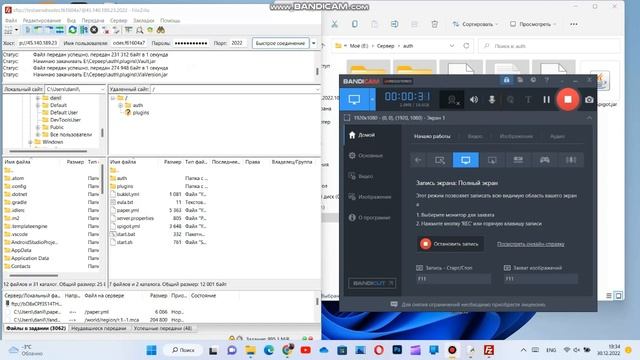Open Домой section in Bandicam sidebar
This screenshot has height=360, width=640.
pos(362,135)
